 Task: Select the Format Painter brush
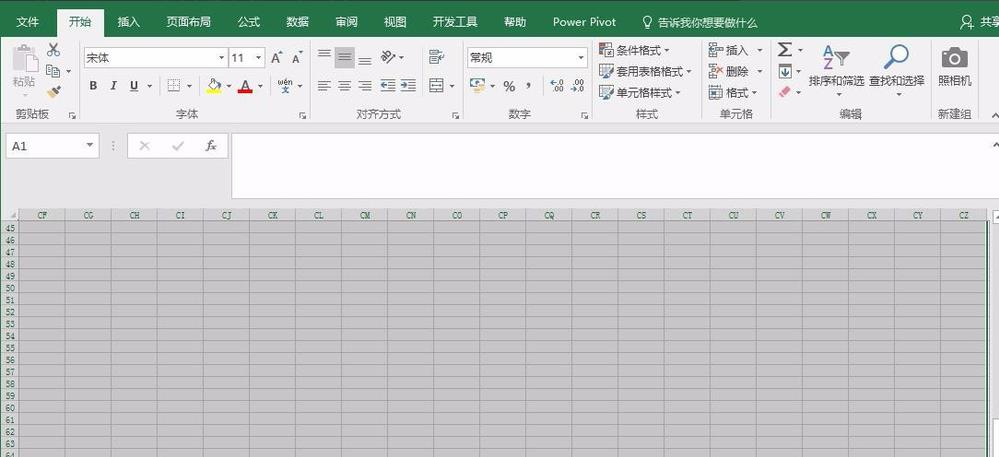53,92
